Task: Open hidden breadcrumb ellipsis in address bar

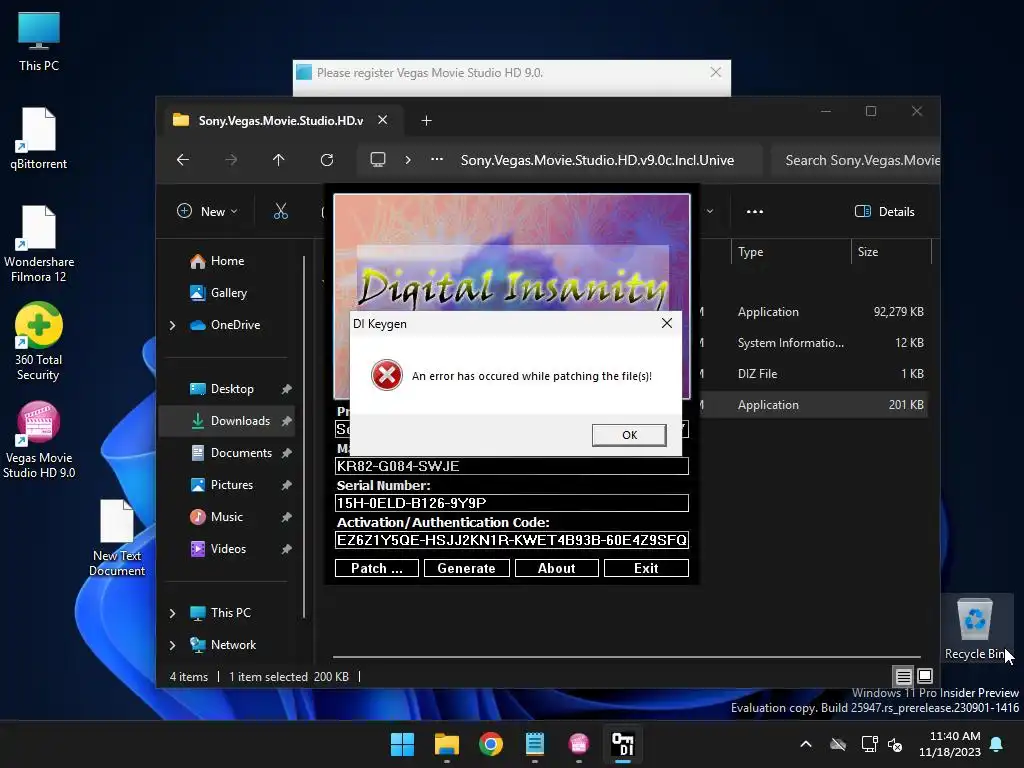Action: pyautogui.click(x=437, y=159)
